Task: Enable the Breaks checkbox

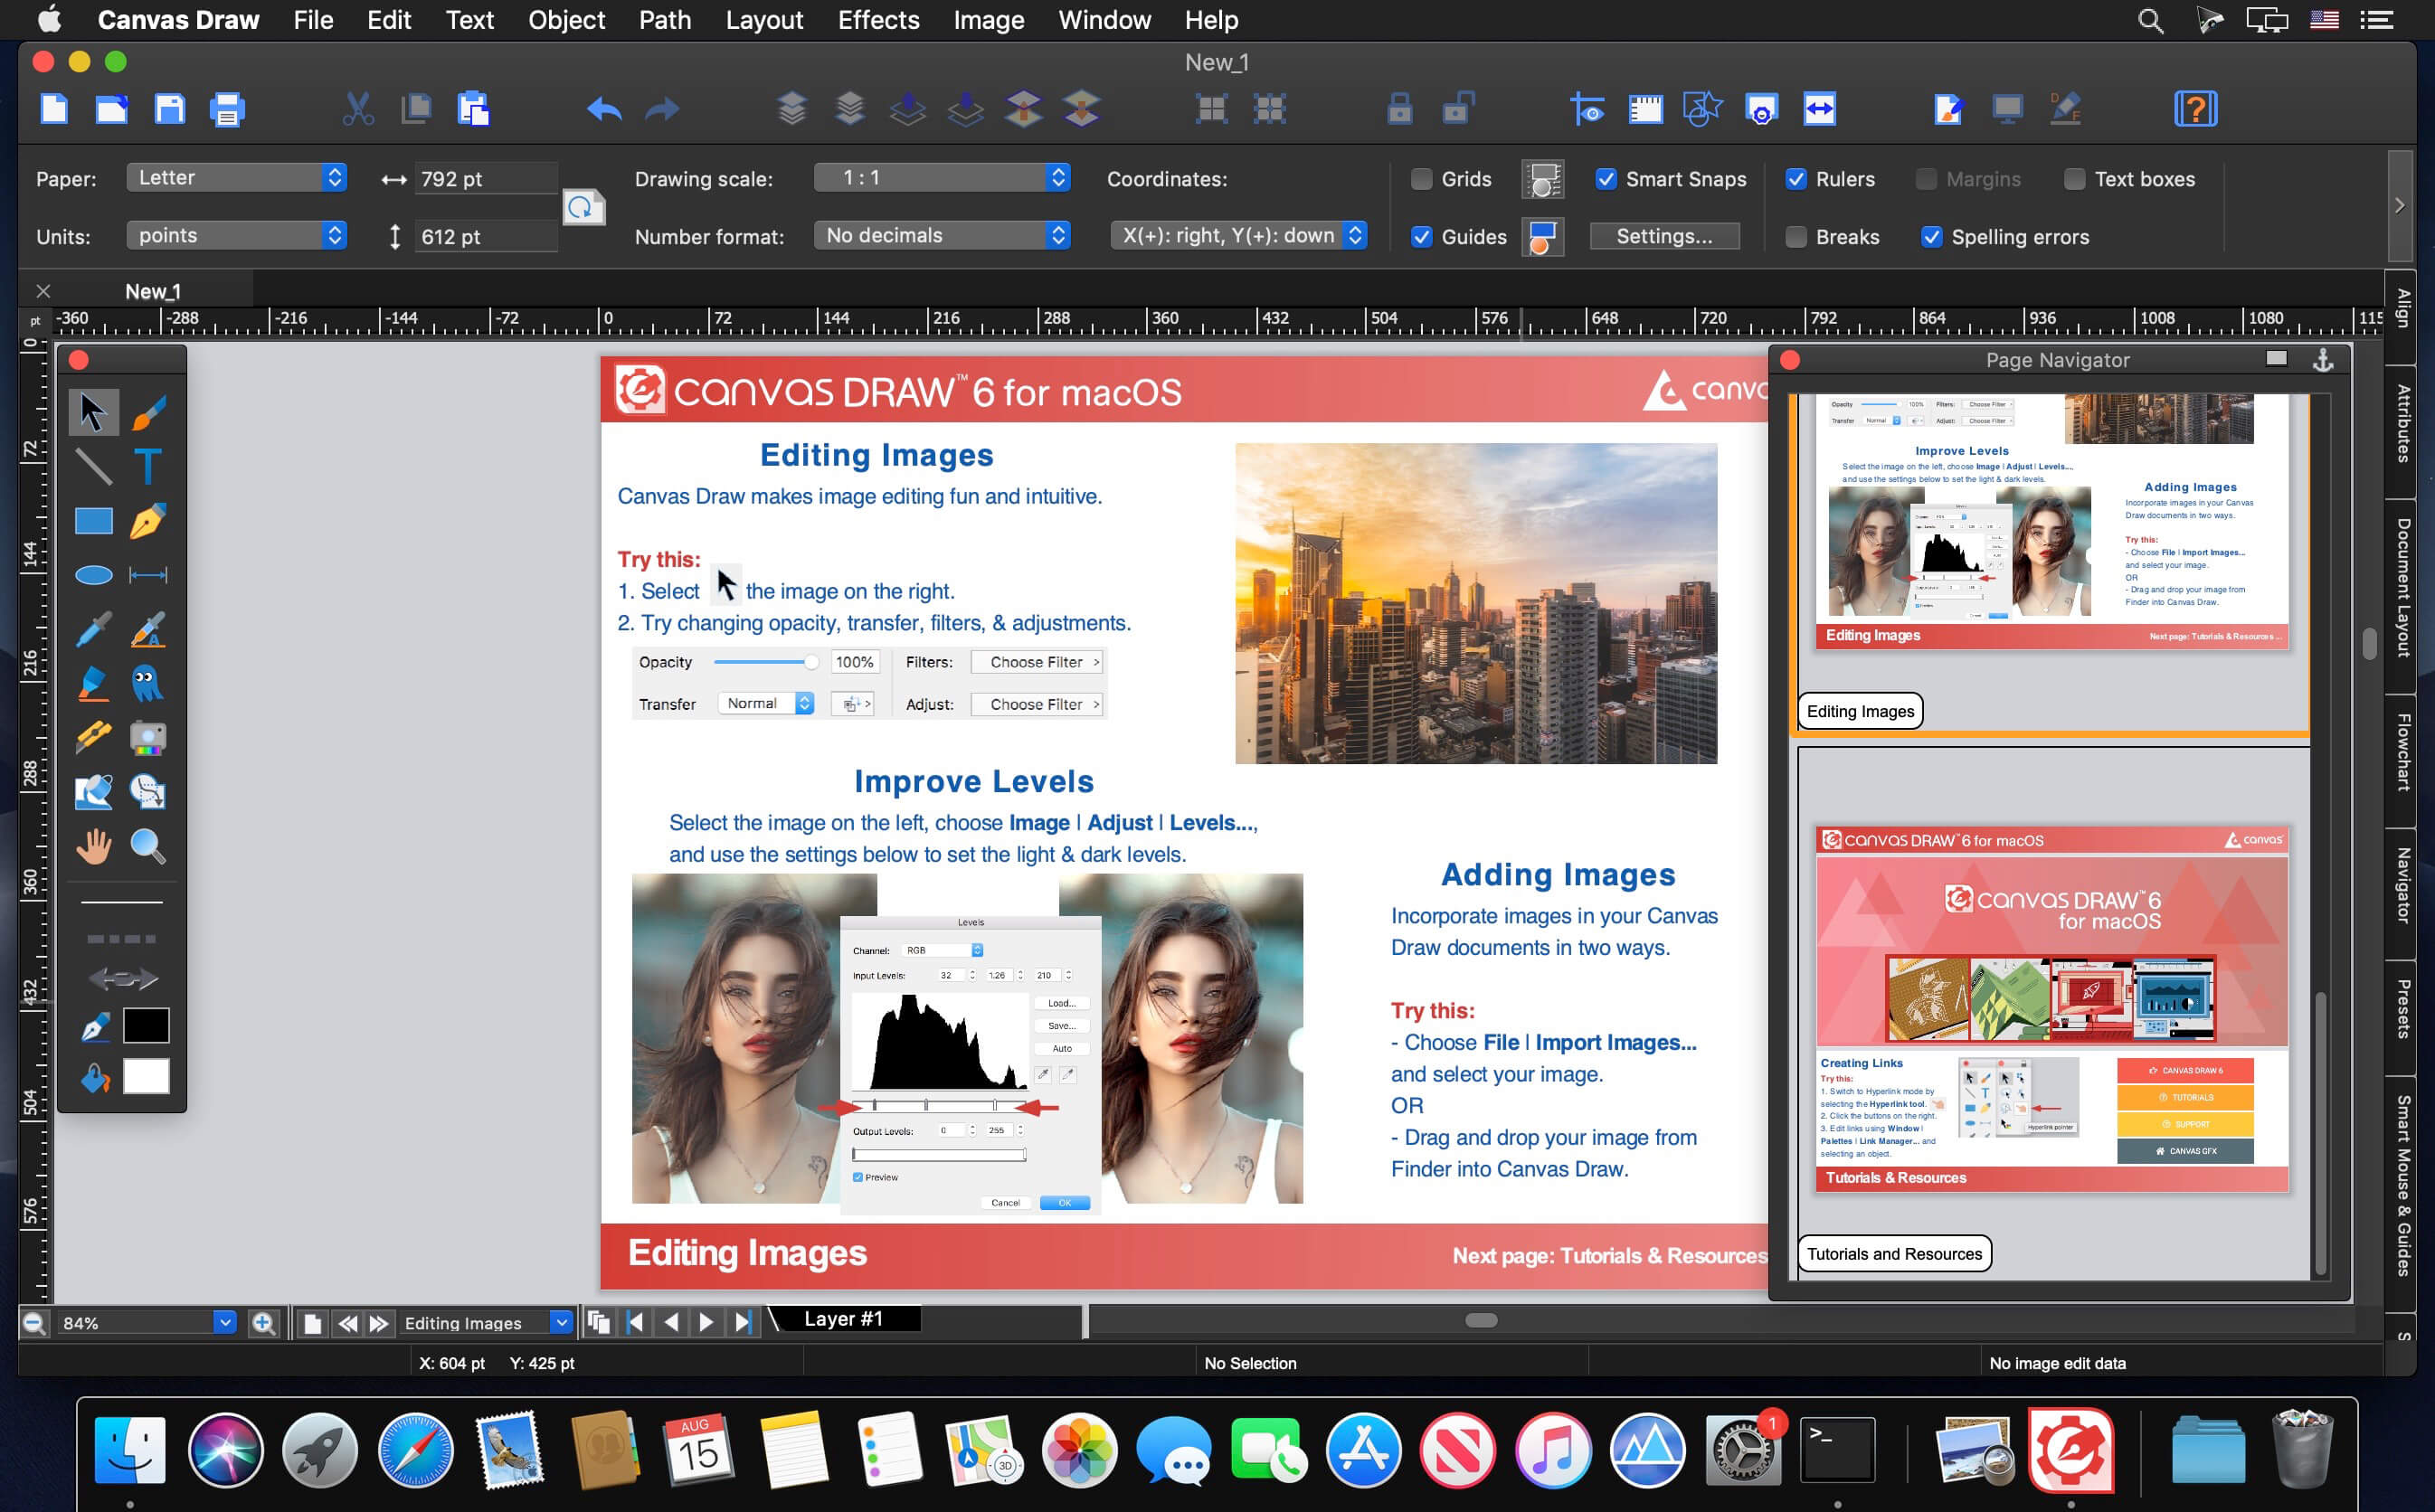Action: 1796,237
